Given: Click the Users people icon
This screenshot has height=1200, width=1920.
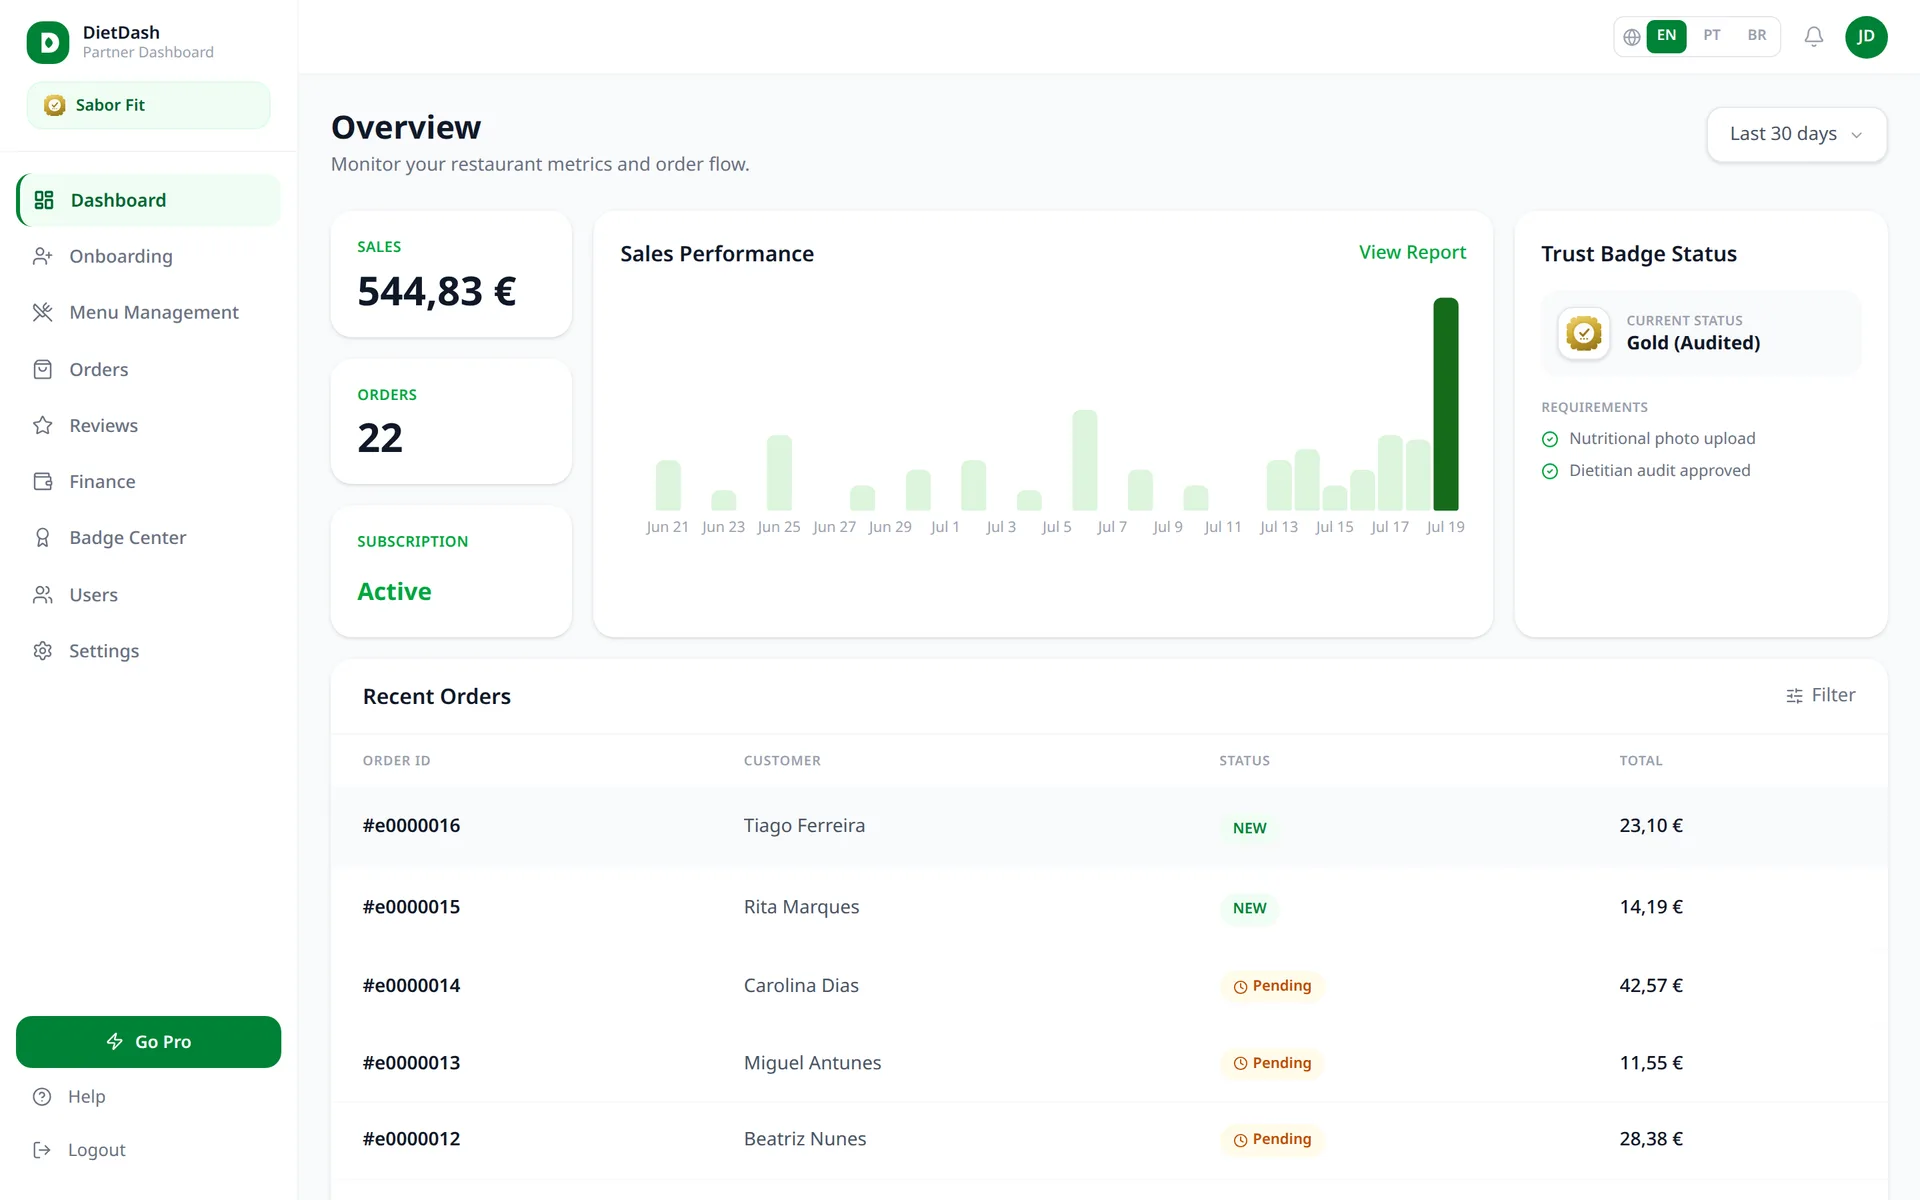Looking at the screenshot, I should click(42, 594).
